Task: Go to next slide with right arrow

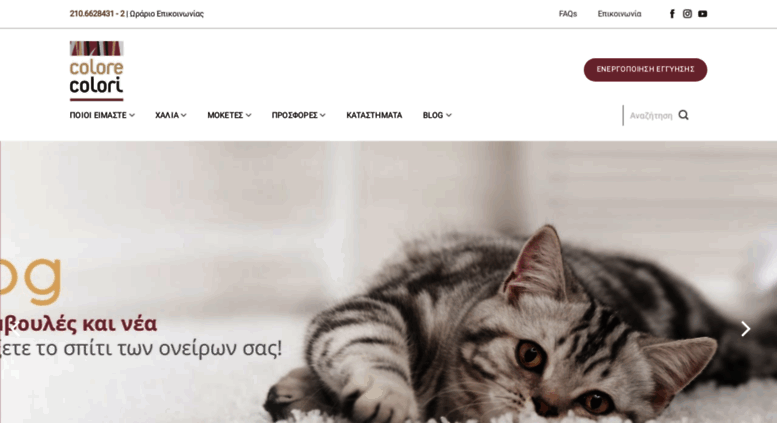Action: point(745,328)
